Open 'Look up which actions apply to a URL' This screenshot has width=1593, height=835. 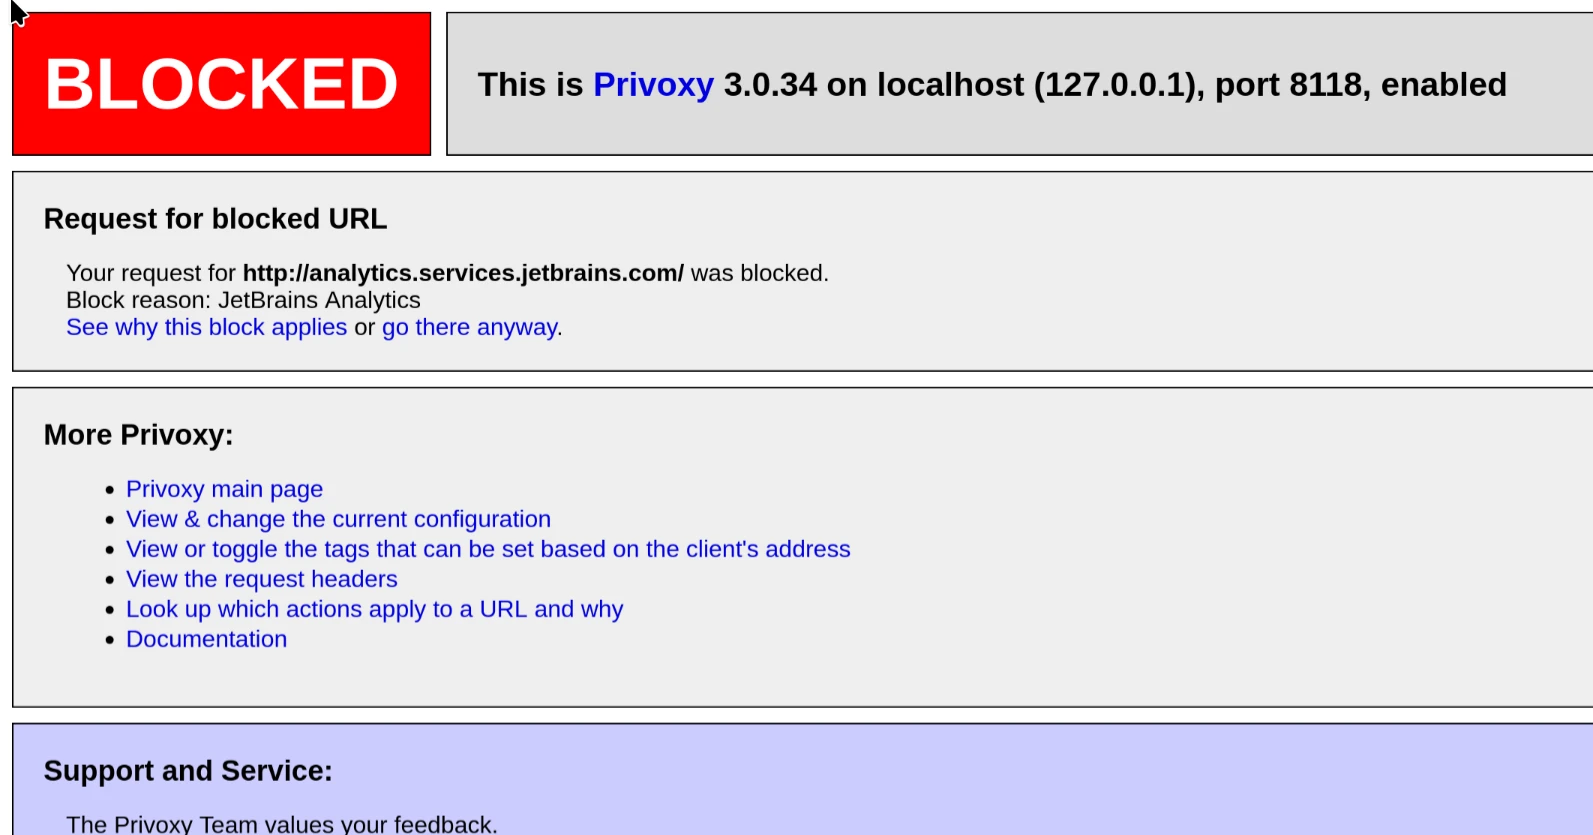point(374,609)
